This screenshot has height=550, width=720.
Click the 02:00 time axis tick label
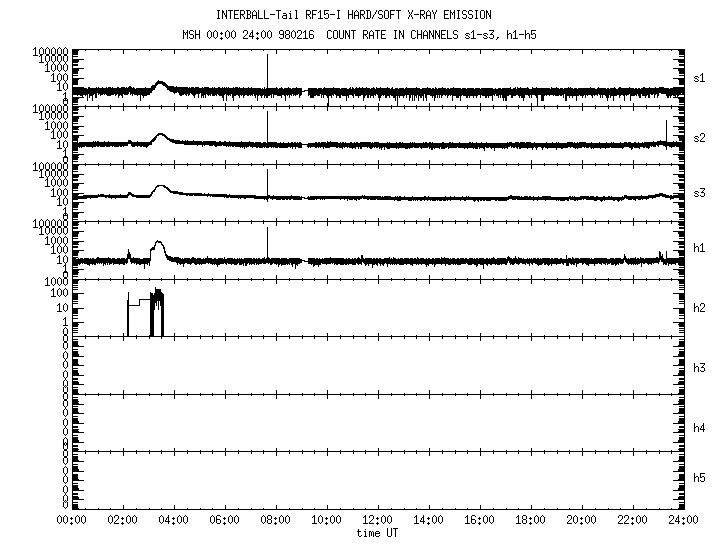[122, 521]
